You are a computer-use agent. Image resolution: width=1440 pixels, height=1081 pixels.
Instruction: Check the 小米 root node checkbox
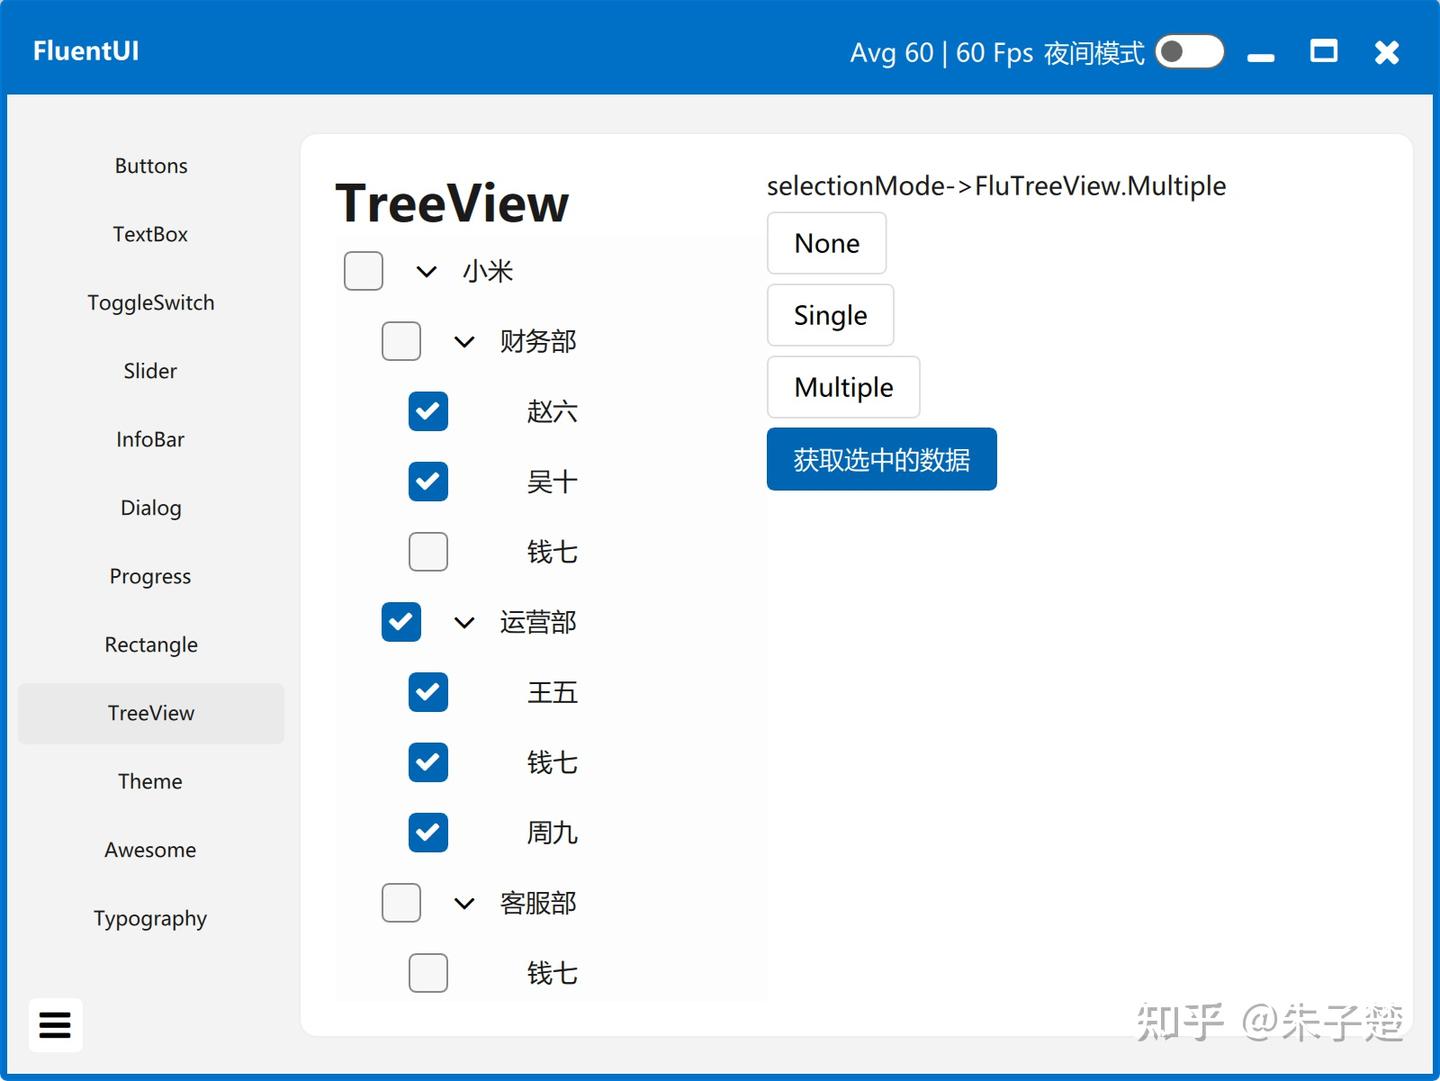pyautogui.click(x=363, y=270)
